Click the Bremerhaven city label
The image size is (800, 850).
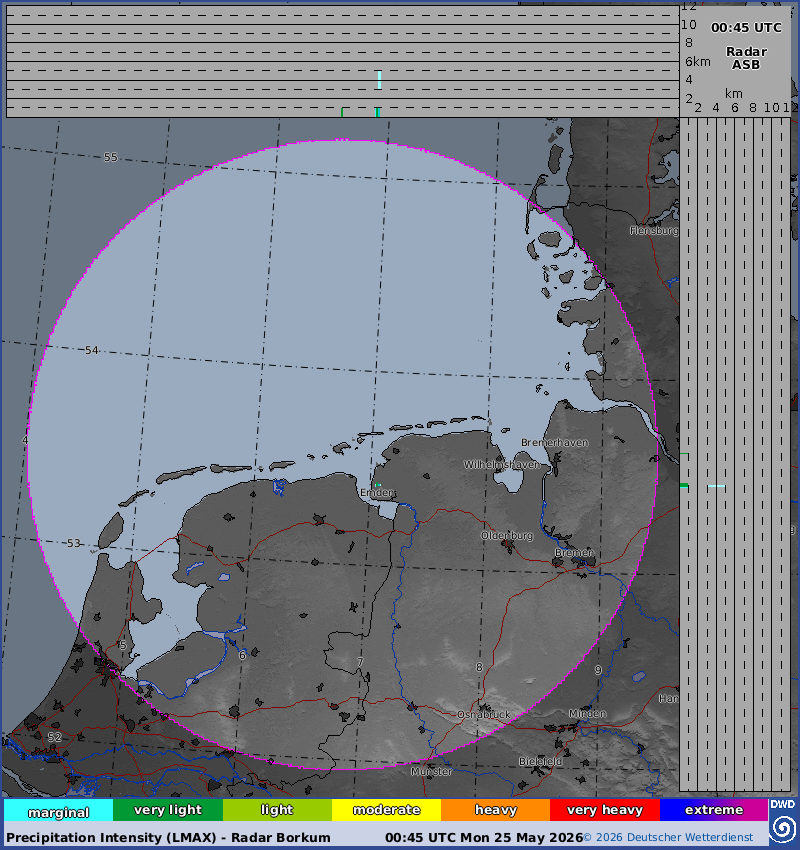(x=554, y=442)
